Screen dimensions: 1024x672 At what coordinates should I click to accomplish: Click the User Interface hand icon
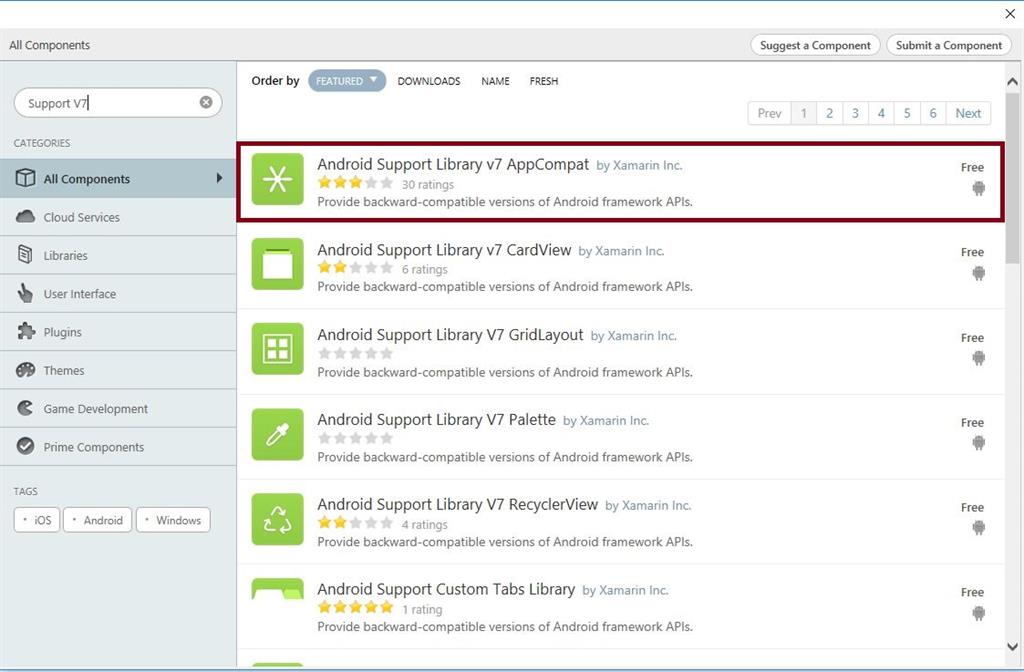(x=25, y=293)
